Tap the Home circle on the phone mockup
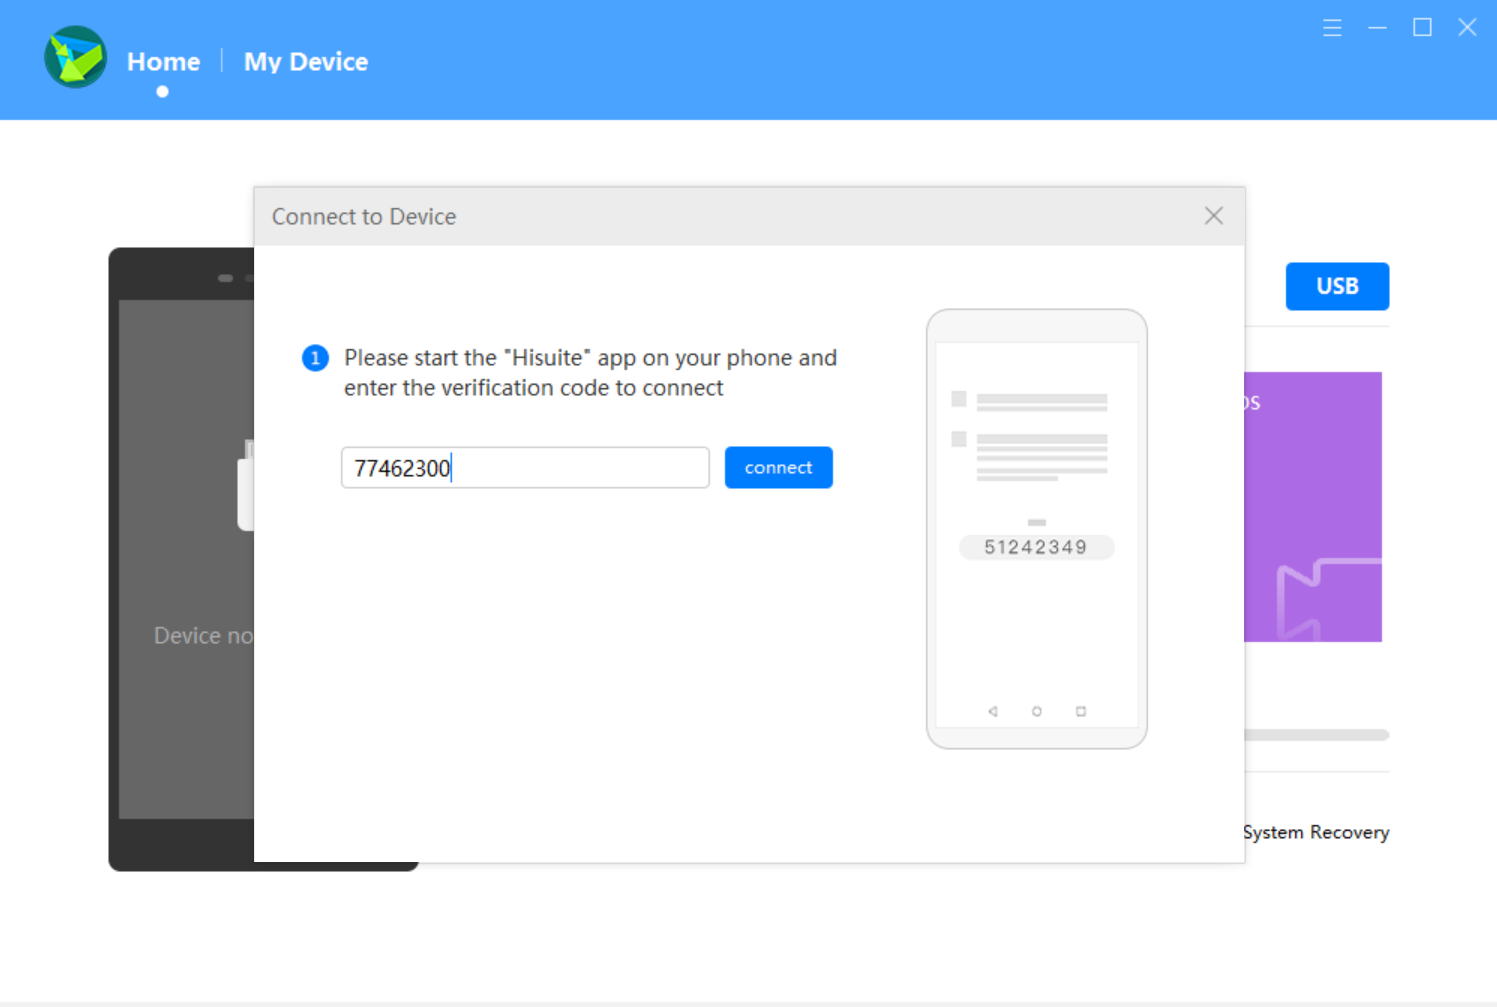The image size is (1497, 1007). click(1036, 711)
